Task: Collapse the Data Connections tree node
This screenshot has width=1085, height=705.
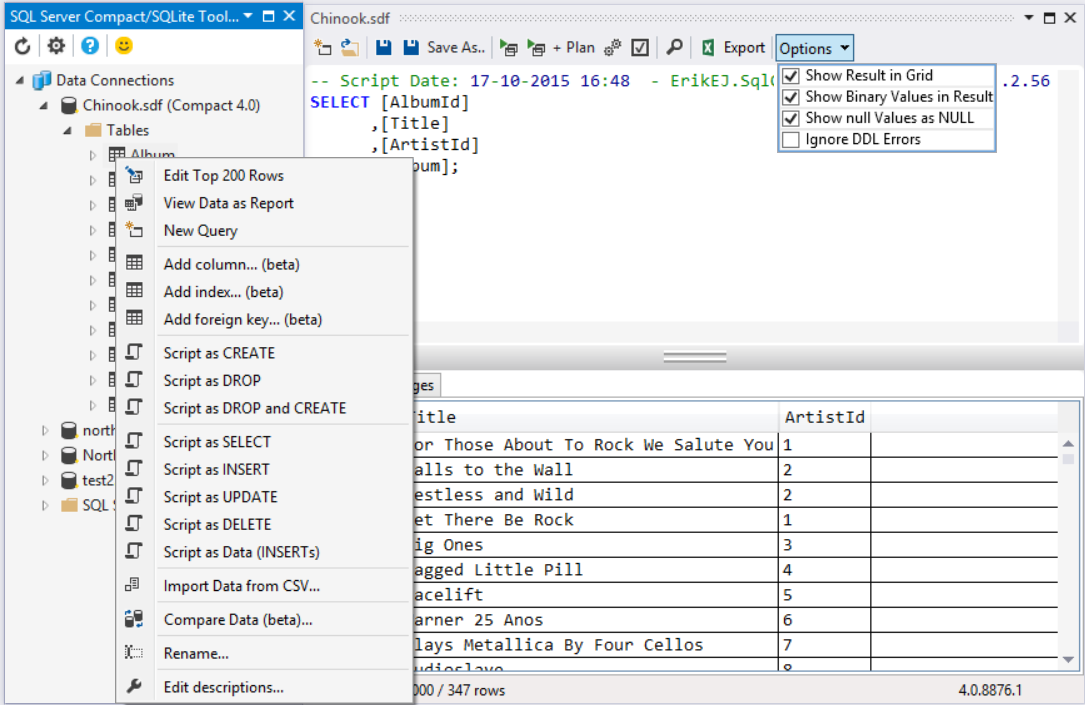Action: tap(21, 80)
